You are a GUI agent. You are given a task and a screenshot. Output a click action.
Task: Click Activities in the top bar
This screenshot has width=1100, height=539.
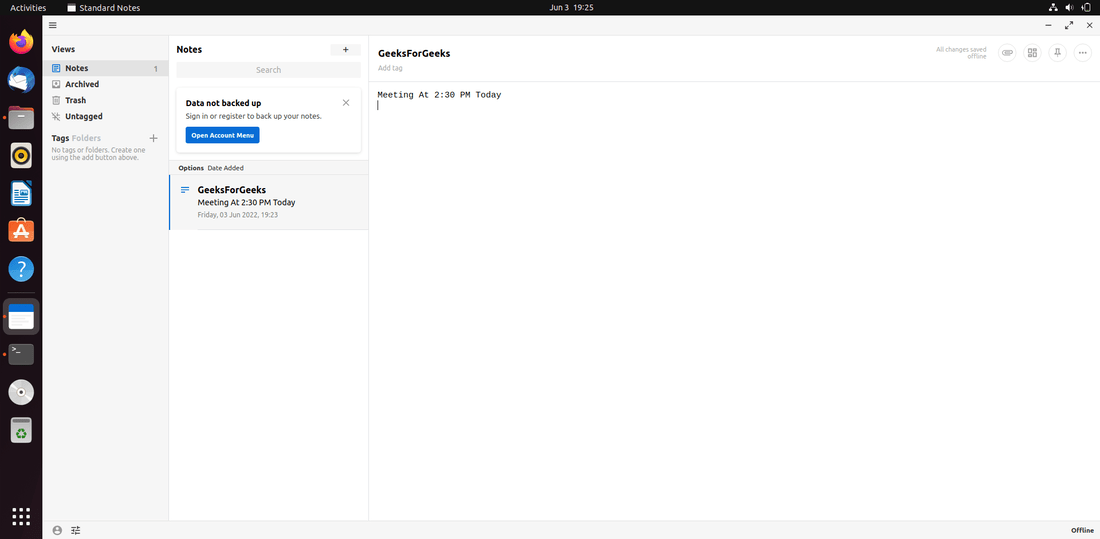point(28,8)
